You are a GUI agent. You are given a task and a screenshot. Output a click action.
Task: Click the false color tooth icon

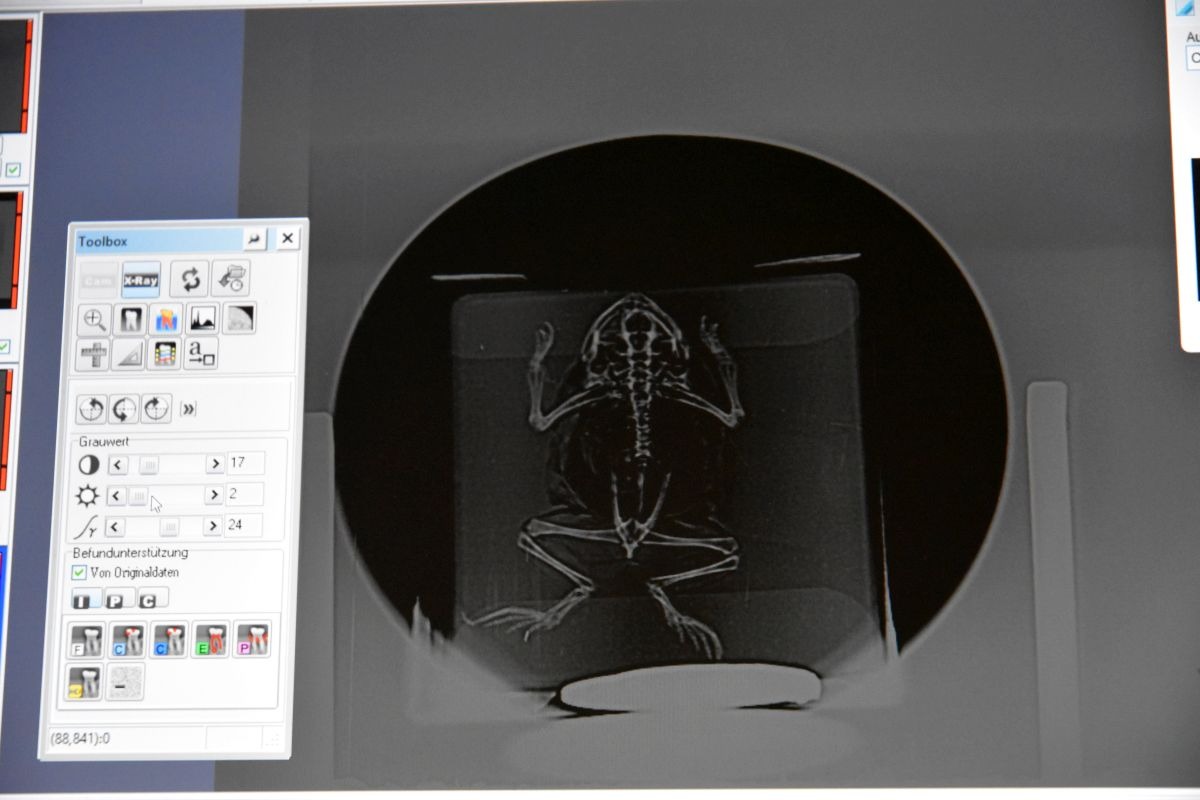pyautogui.click(x=165, y=319)
